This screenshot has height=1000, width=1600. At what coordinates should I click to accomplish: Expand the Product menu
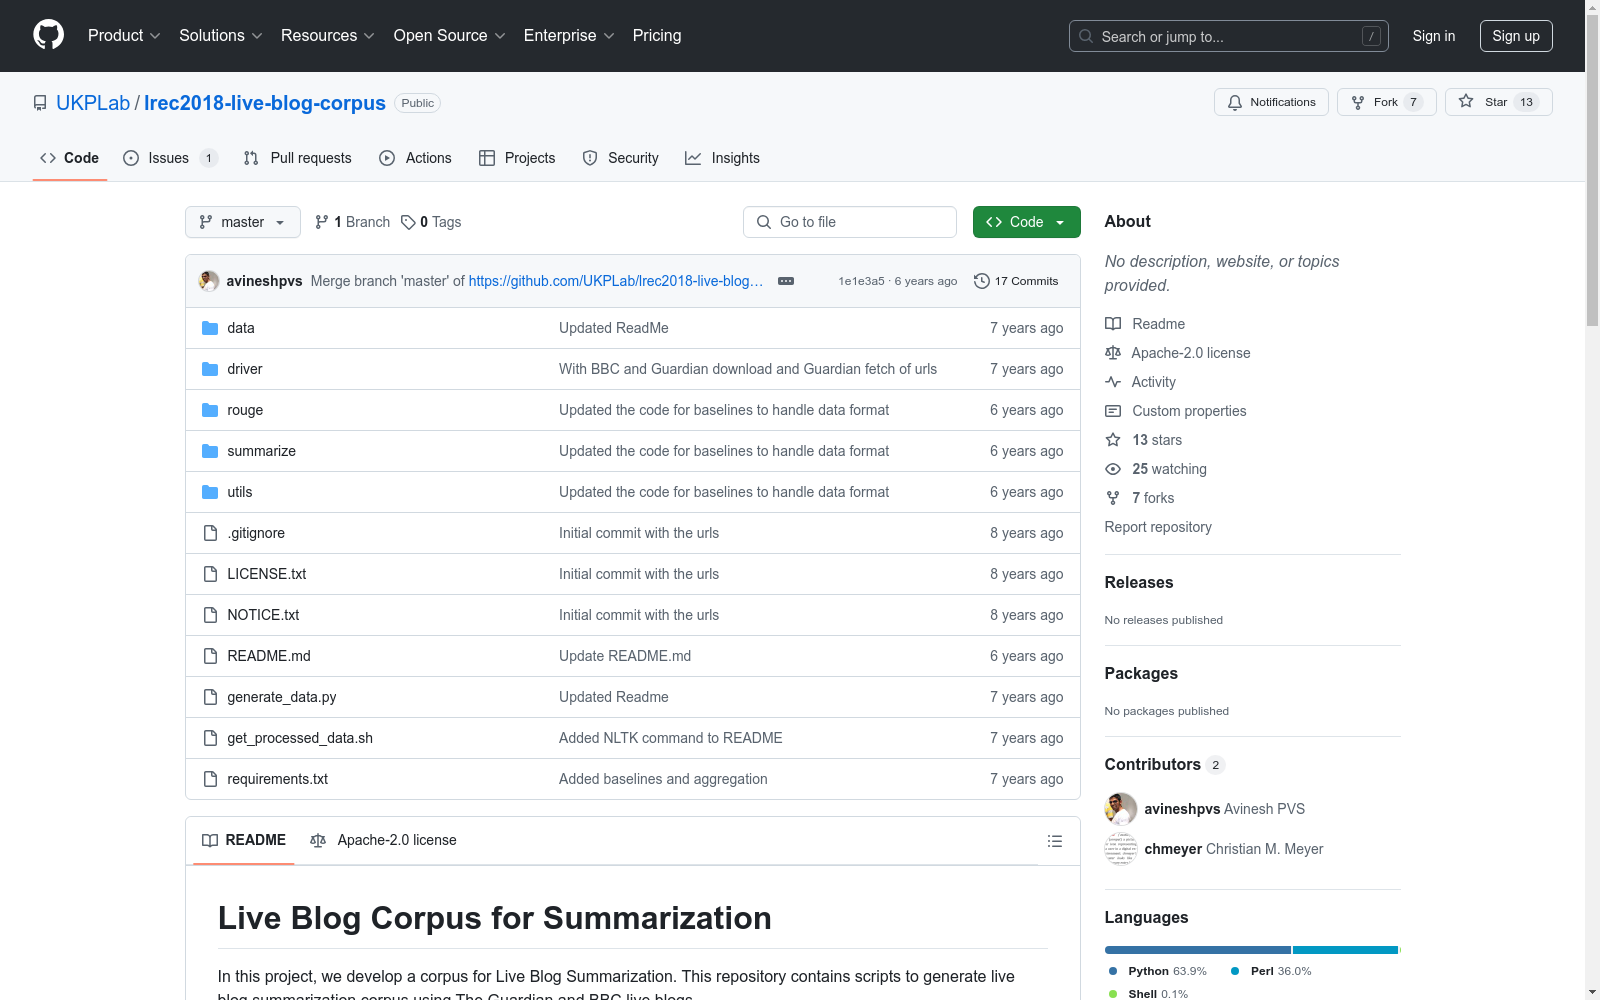124,36
